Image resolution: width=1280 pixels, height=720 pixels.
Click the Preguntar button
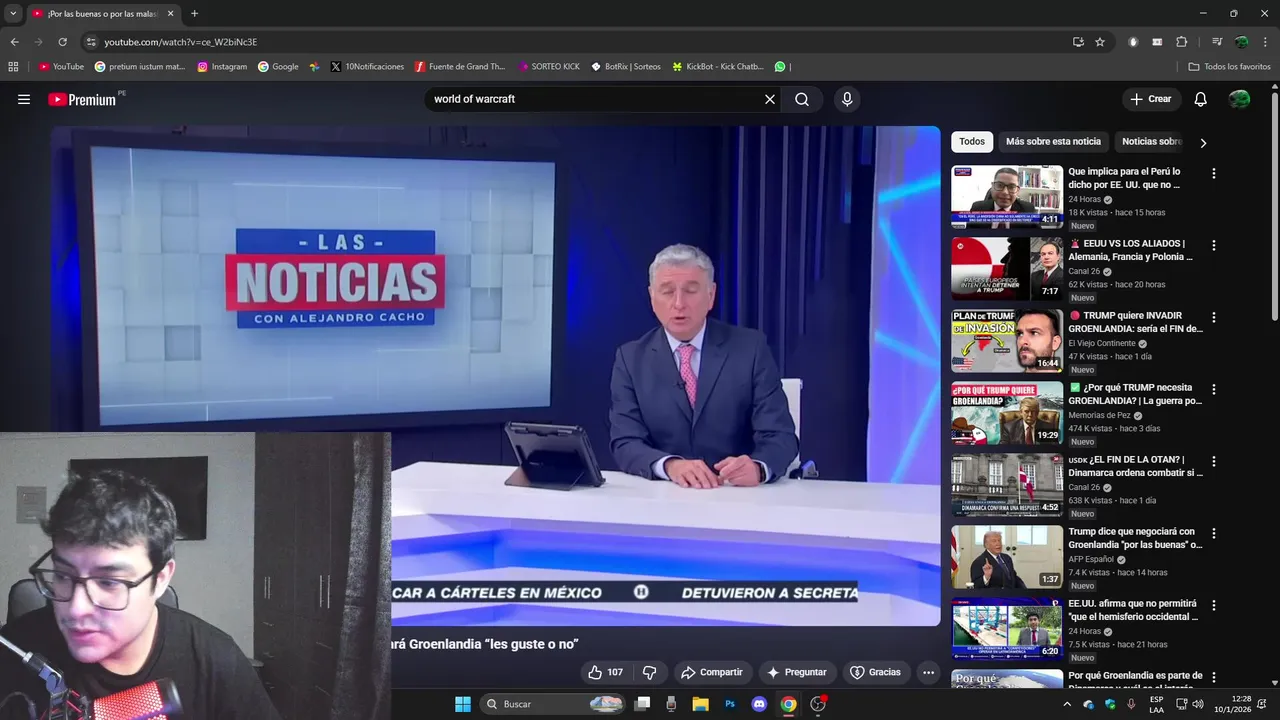coord(797,672)
